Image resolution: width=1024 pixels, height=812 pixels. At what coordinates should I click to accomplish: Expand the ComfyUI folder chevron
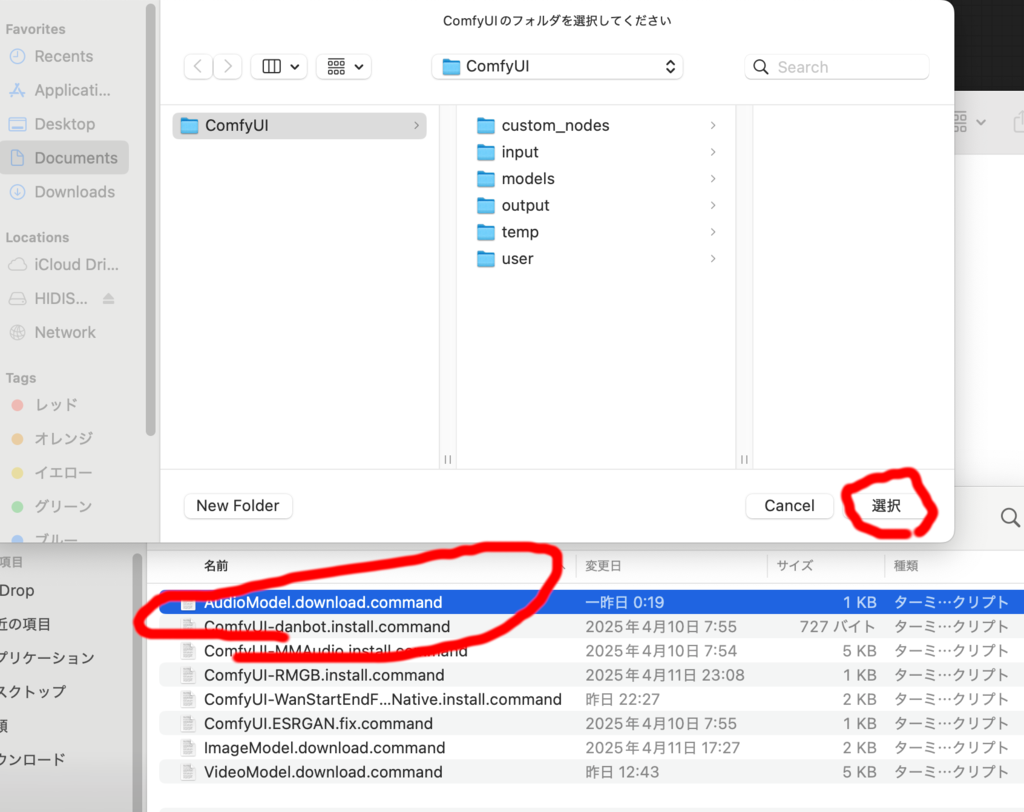(416, 125)
